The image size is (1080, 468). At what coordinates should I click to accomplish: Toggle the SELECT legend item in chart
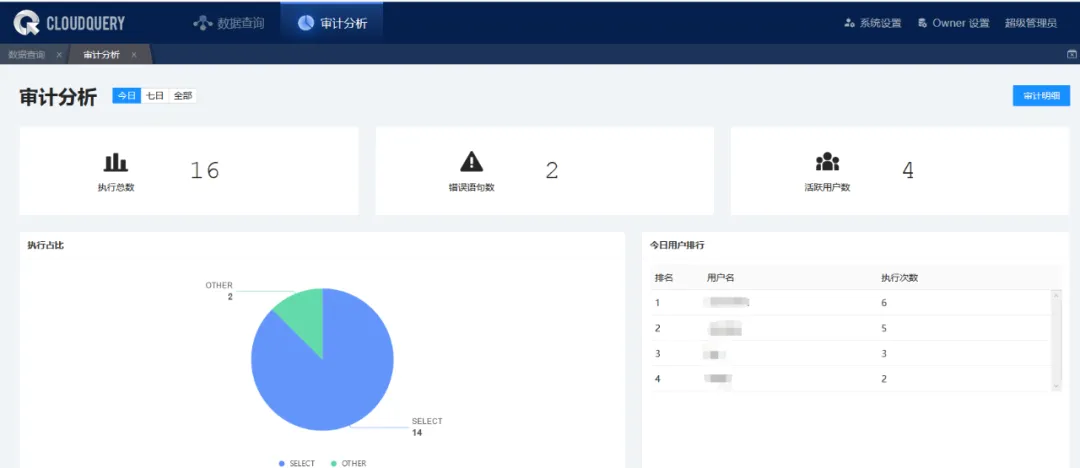296,463
